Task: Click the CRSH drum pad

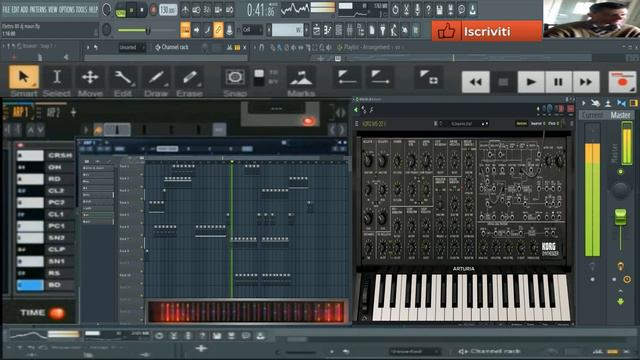Action: (30, 156)
